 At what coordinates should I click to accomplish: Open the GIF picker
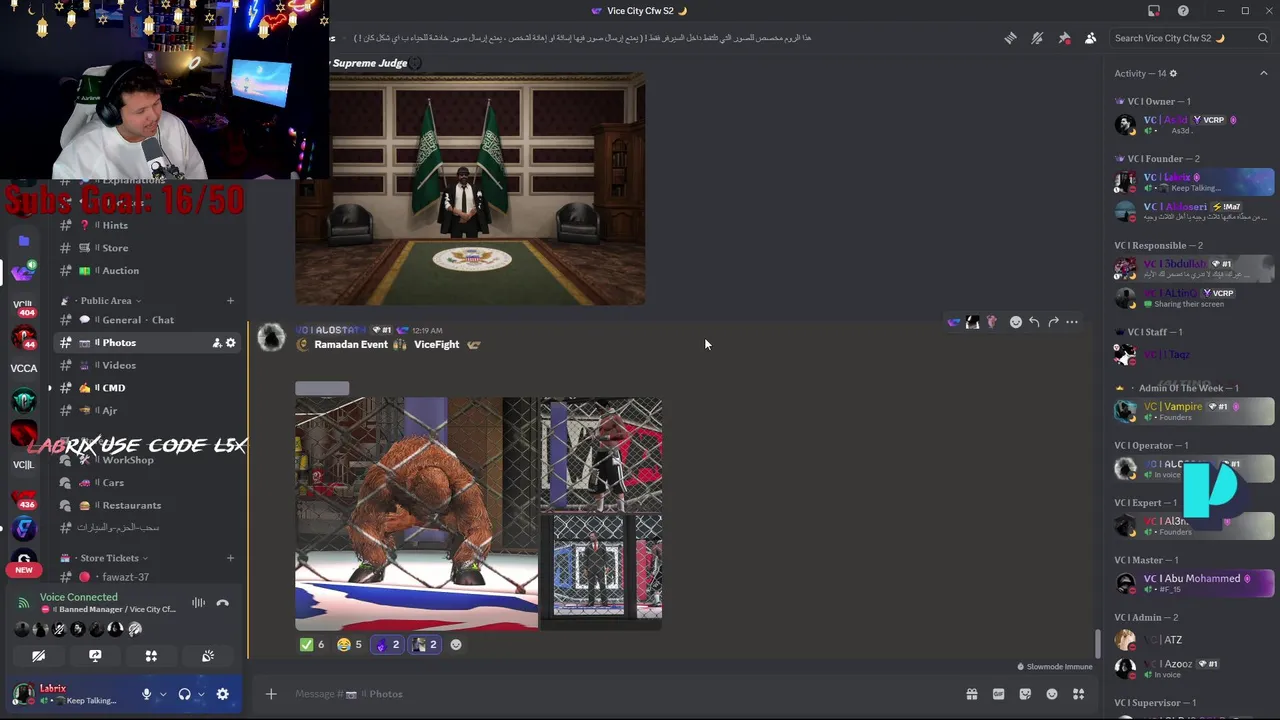tap(998, 694)
